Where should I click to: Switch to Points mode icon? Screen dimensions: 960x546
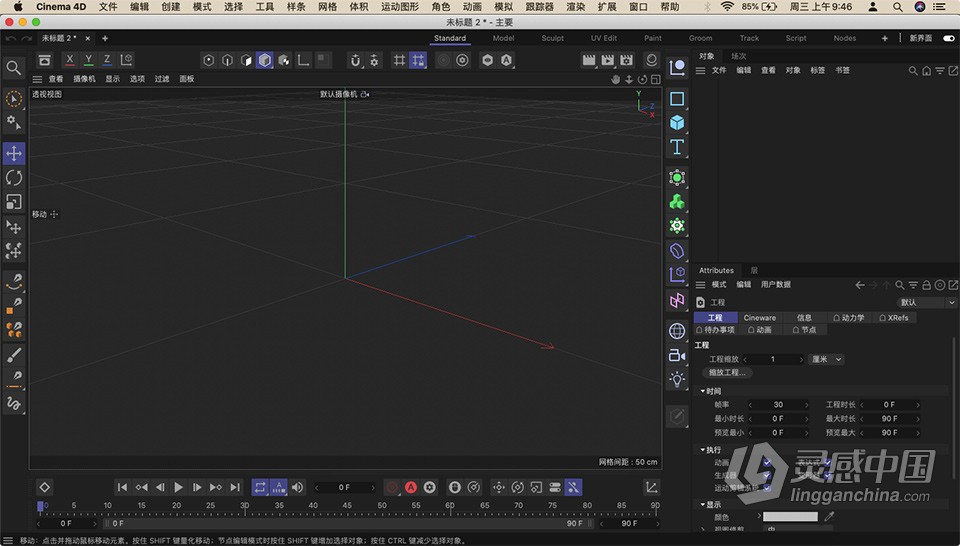tap(209, 60)
